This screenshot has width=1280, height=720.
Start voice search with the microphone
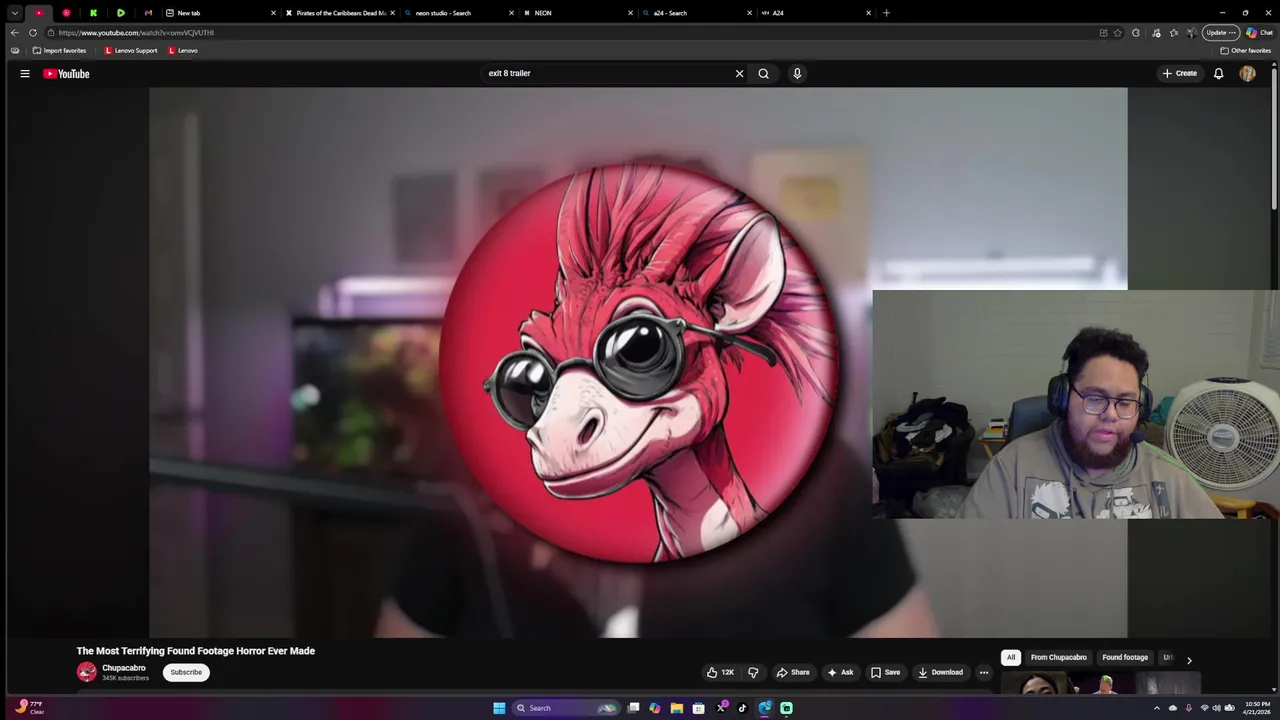coord(797,73)
